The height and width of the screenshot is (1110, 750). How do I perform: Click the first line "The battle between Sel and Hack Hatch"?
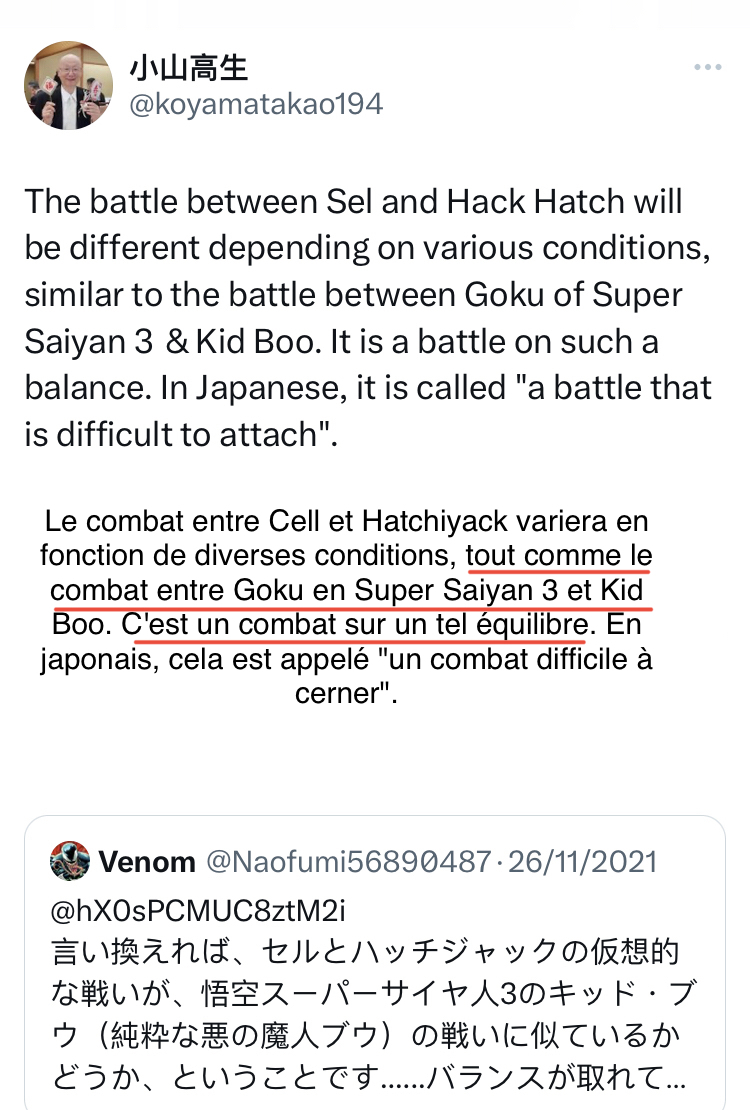coord(354,200)
